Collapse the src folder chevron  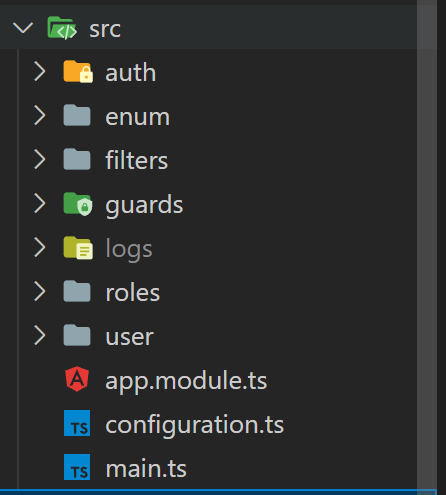click(23, 28)
